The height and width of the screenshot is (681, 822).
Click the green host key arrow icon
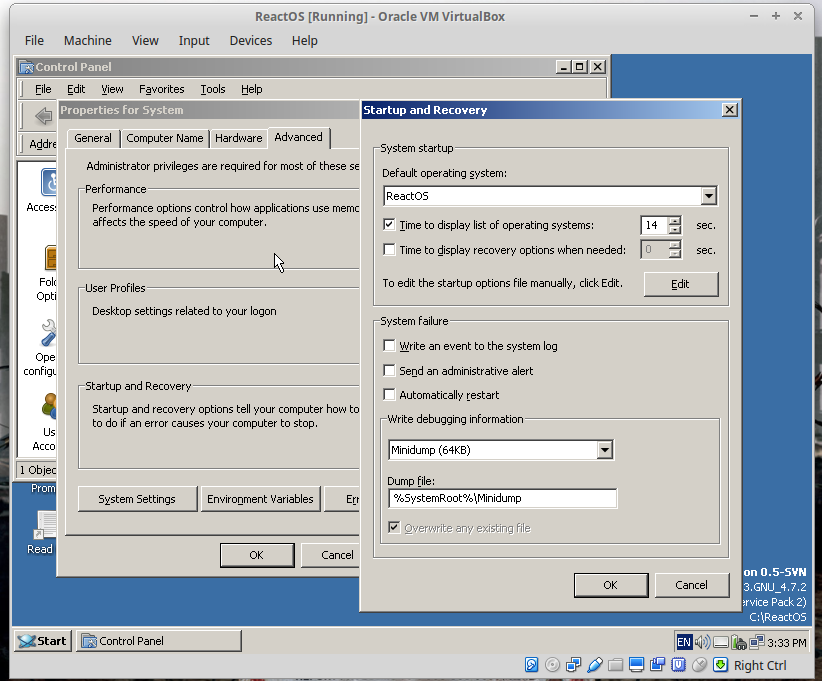point(720,665)
